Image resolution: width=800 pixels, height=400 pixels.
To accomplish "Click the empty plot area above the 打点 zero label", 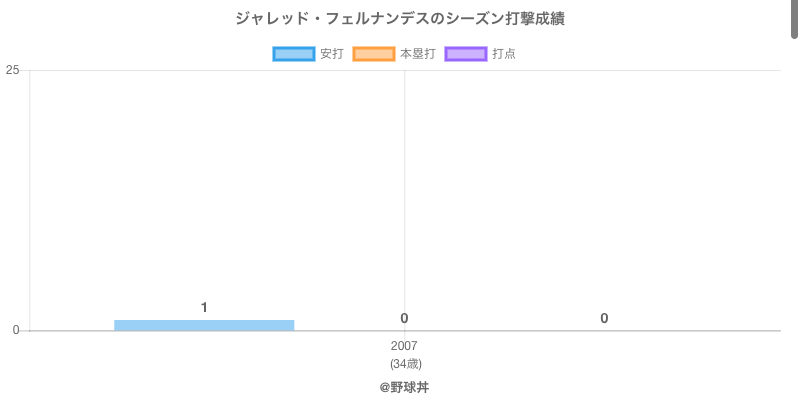I will (x=604, y=200).
